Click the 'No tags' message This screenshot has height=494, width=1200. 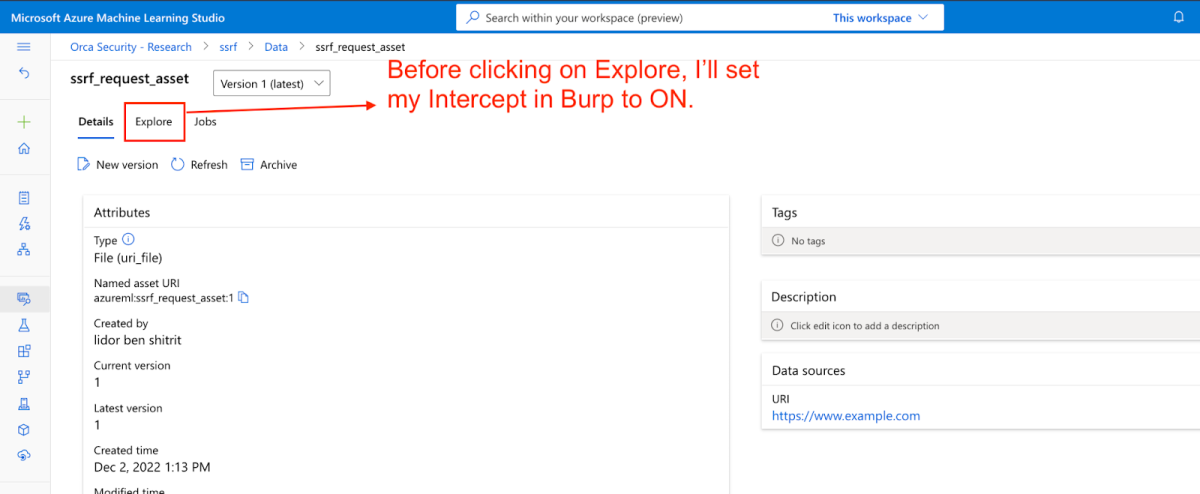click(808, 241)
